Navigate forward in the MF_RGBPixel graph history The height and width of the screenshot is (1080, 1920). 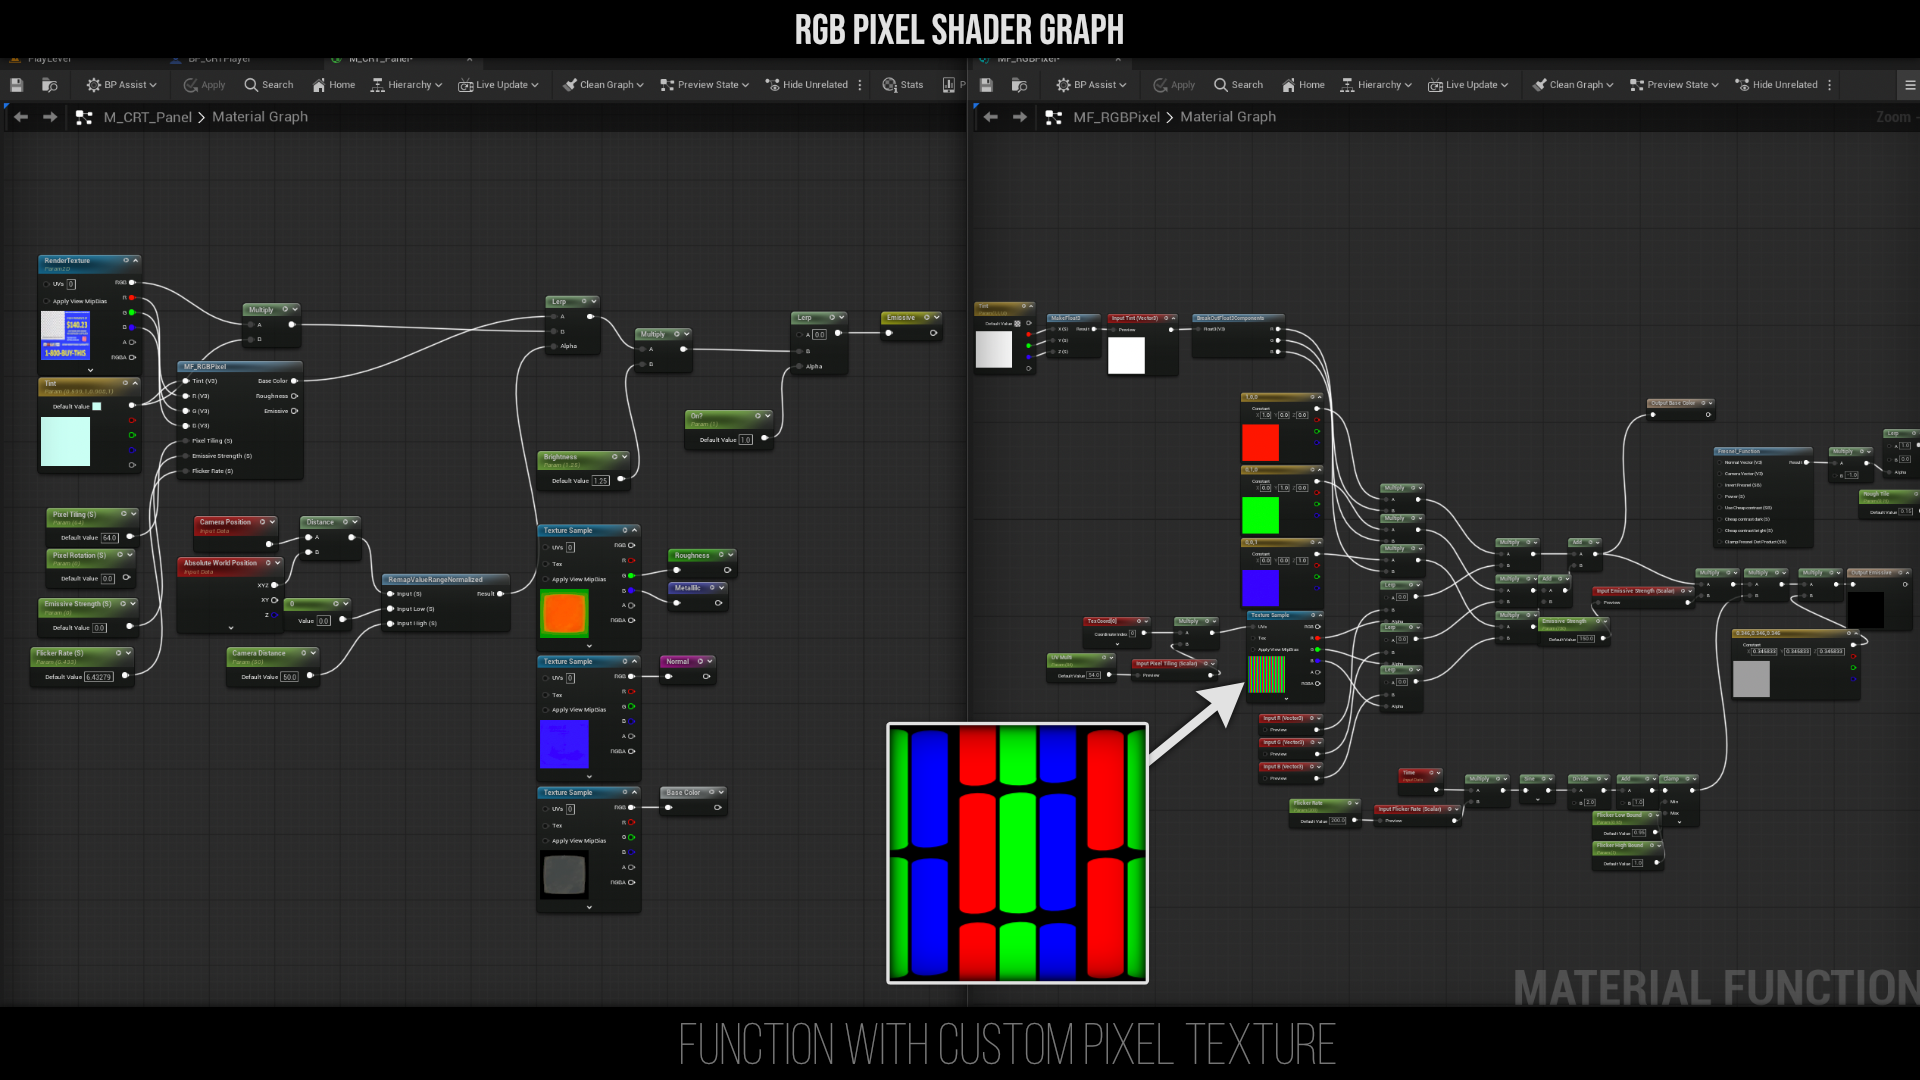tap(1020, 117)
